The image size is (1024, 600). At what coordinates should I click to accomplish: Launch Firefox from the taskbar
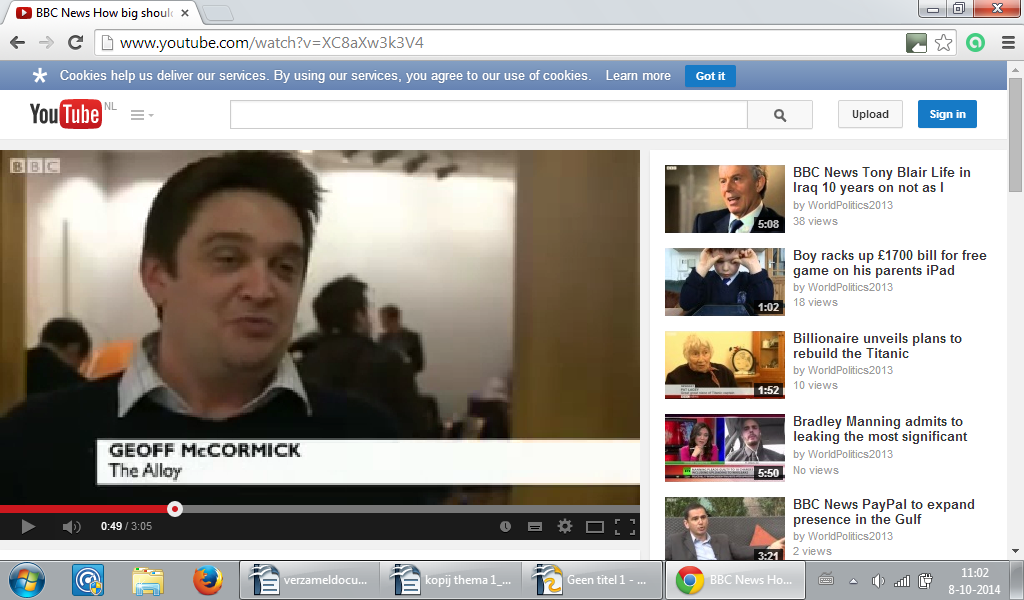(208, 580)
